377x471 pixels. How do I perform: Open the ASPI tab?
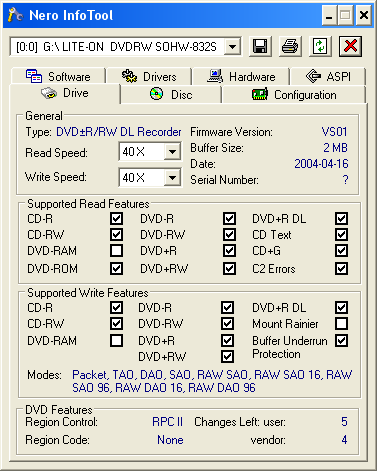328,76
